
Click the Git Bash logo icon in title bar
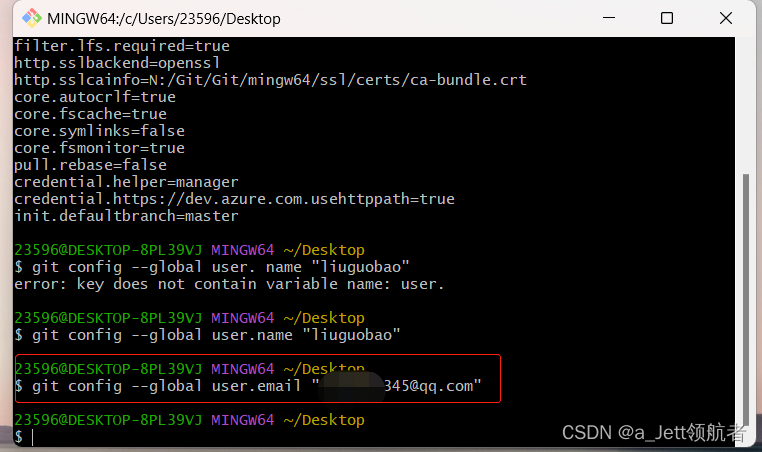(32, 18)
